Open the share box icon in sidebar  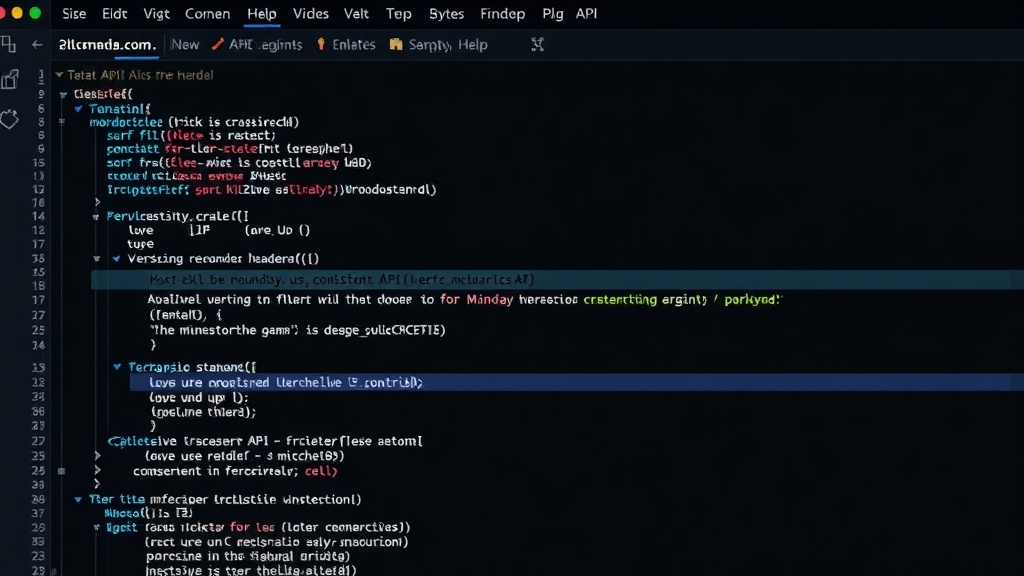click(10, 80)
